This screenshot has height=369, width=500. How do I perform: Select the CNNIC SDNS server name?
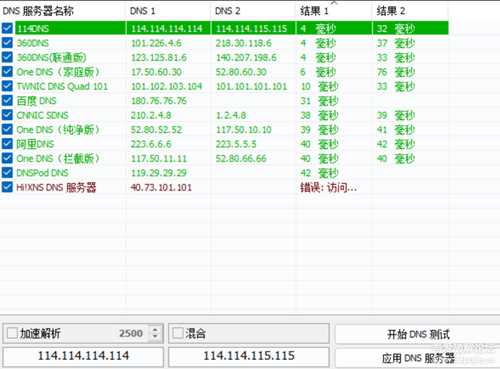coord(42,115)
